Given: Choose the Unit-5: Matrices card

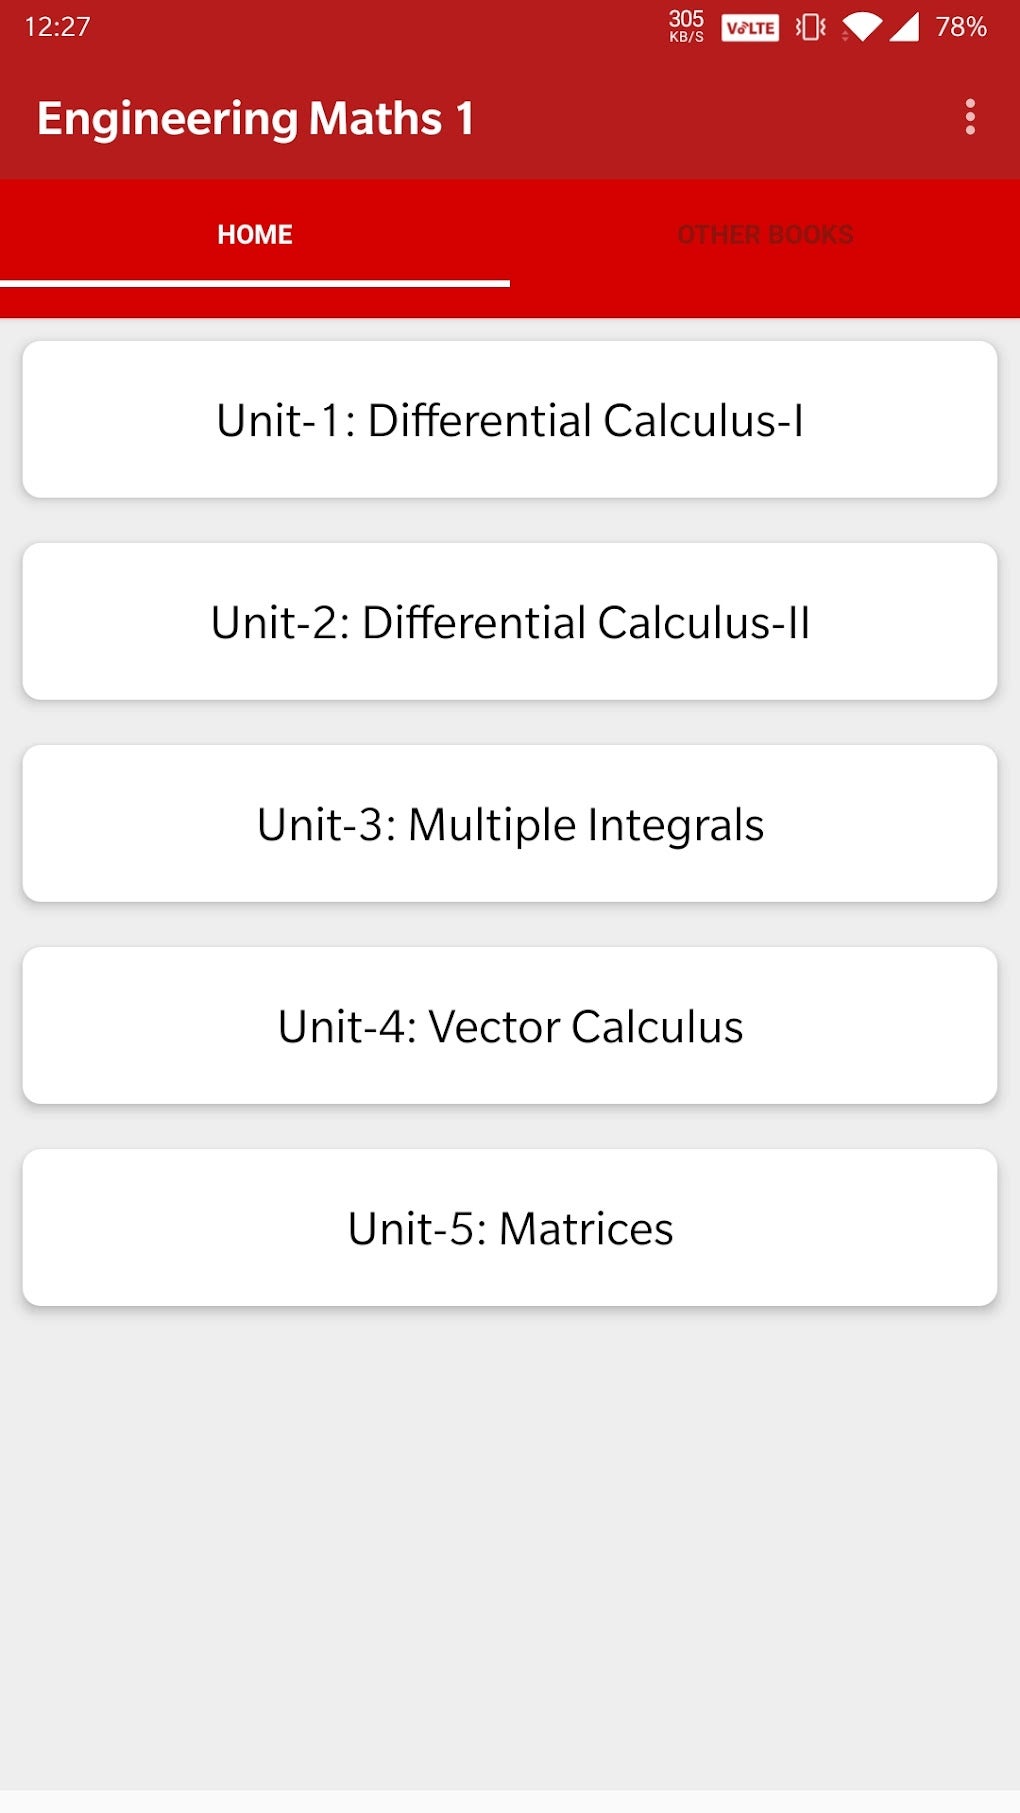Looking at the screenshot, I should [x=510, y=1228].
